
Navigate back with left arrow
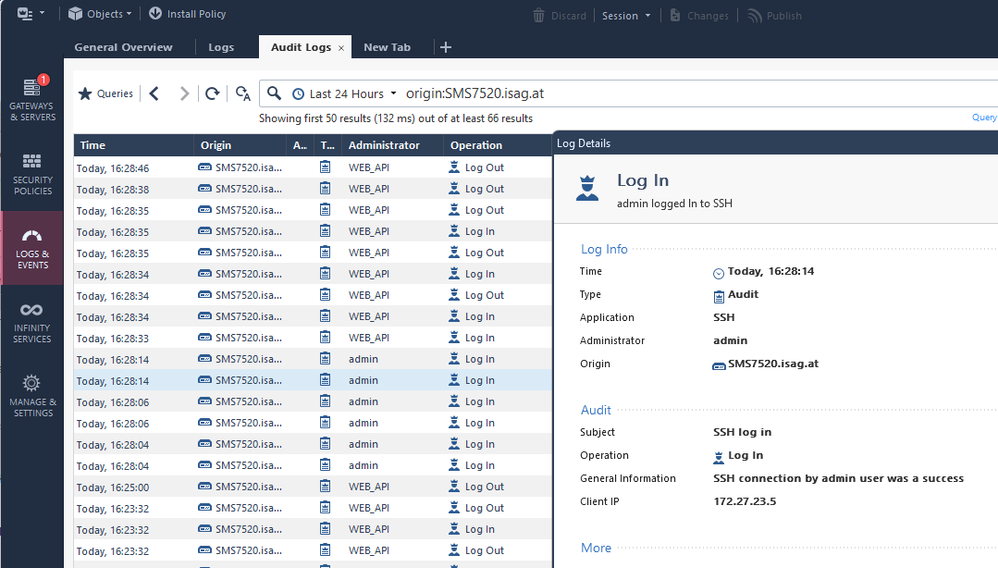[154, 93]
